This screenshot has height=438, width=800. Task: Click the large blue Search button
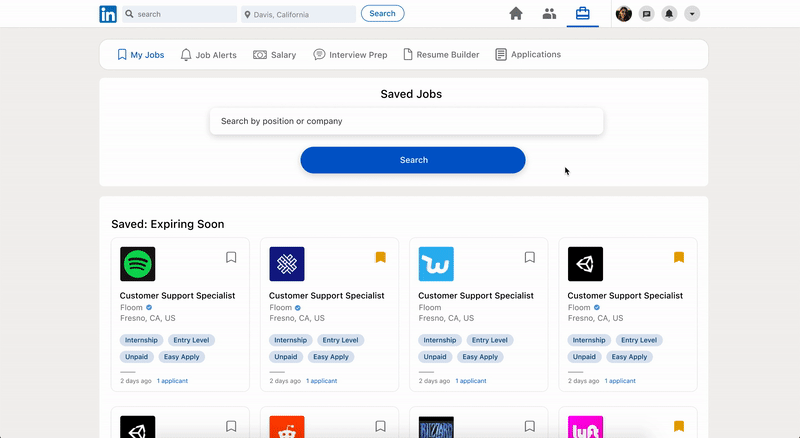click(413, 160)
